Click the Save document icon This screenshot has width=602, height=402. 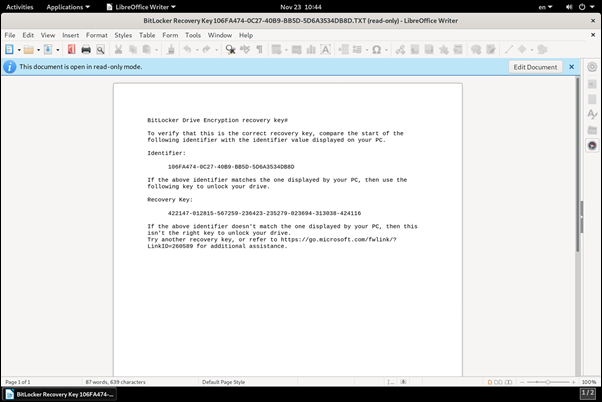click(48, 50)
